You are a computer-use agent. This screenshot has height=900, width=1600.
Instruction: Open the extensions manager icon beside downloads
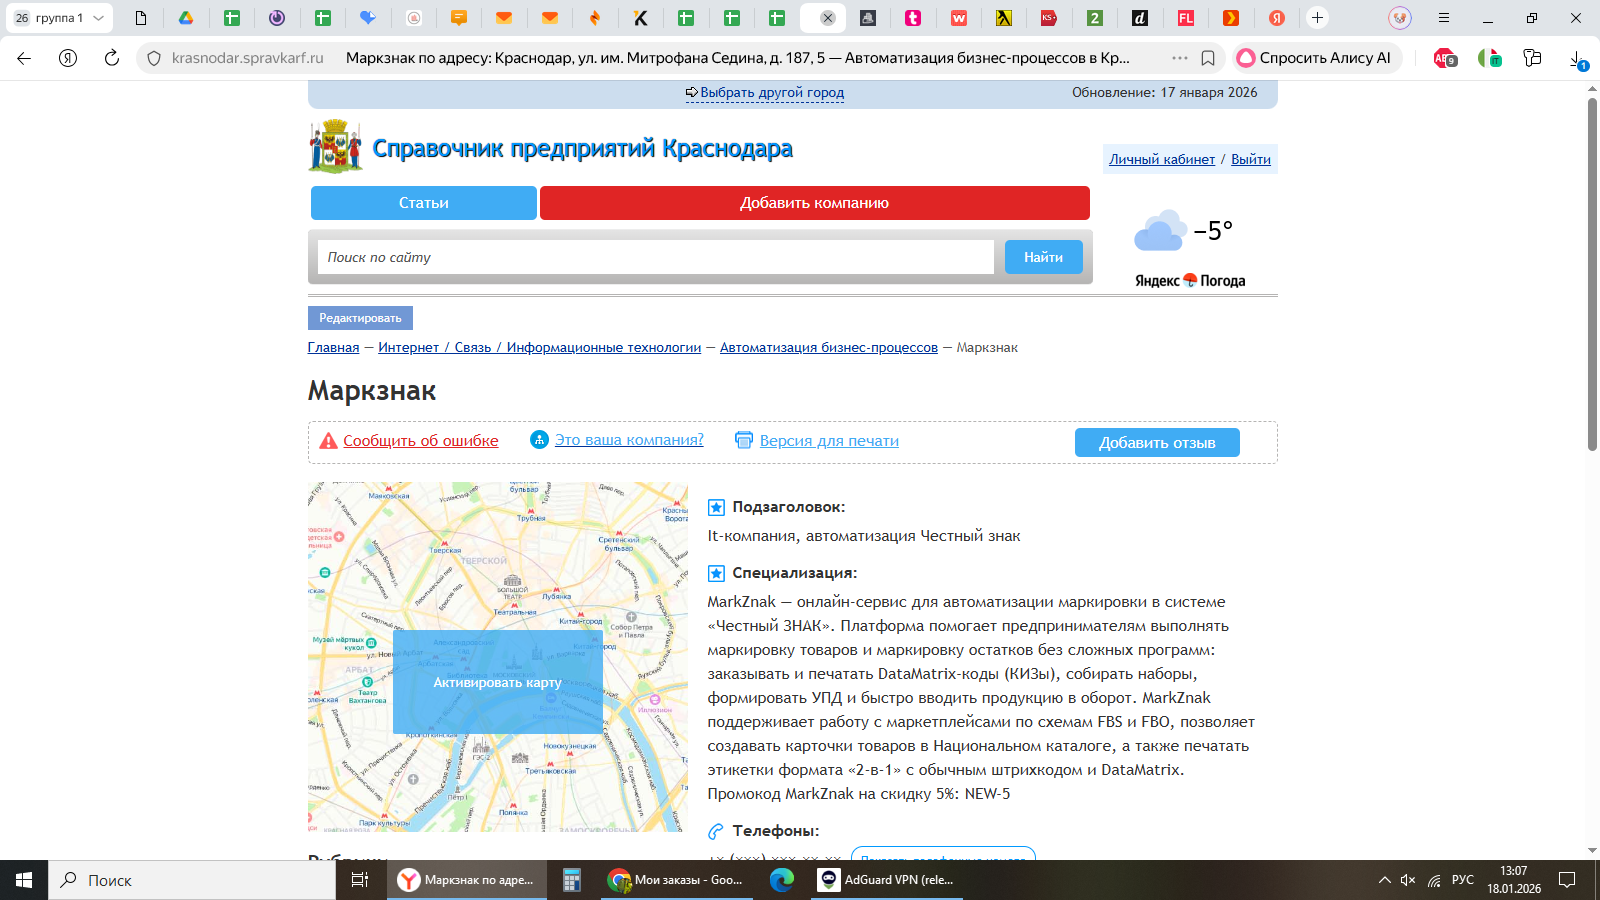(1532, 58)
